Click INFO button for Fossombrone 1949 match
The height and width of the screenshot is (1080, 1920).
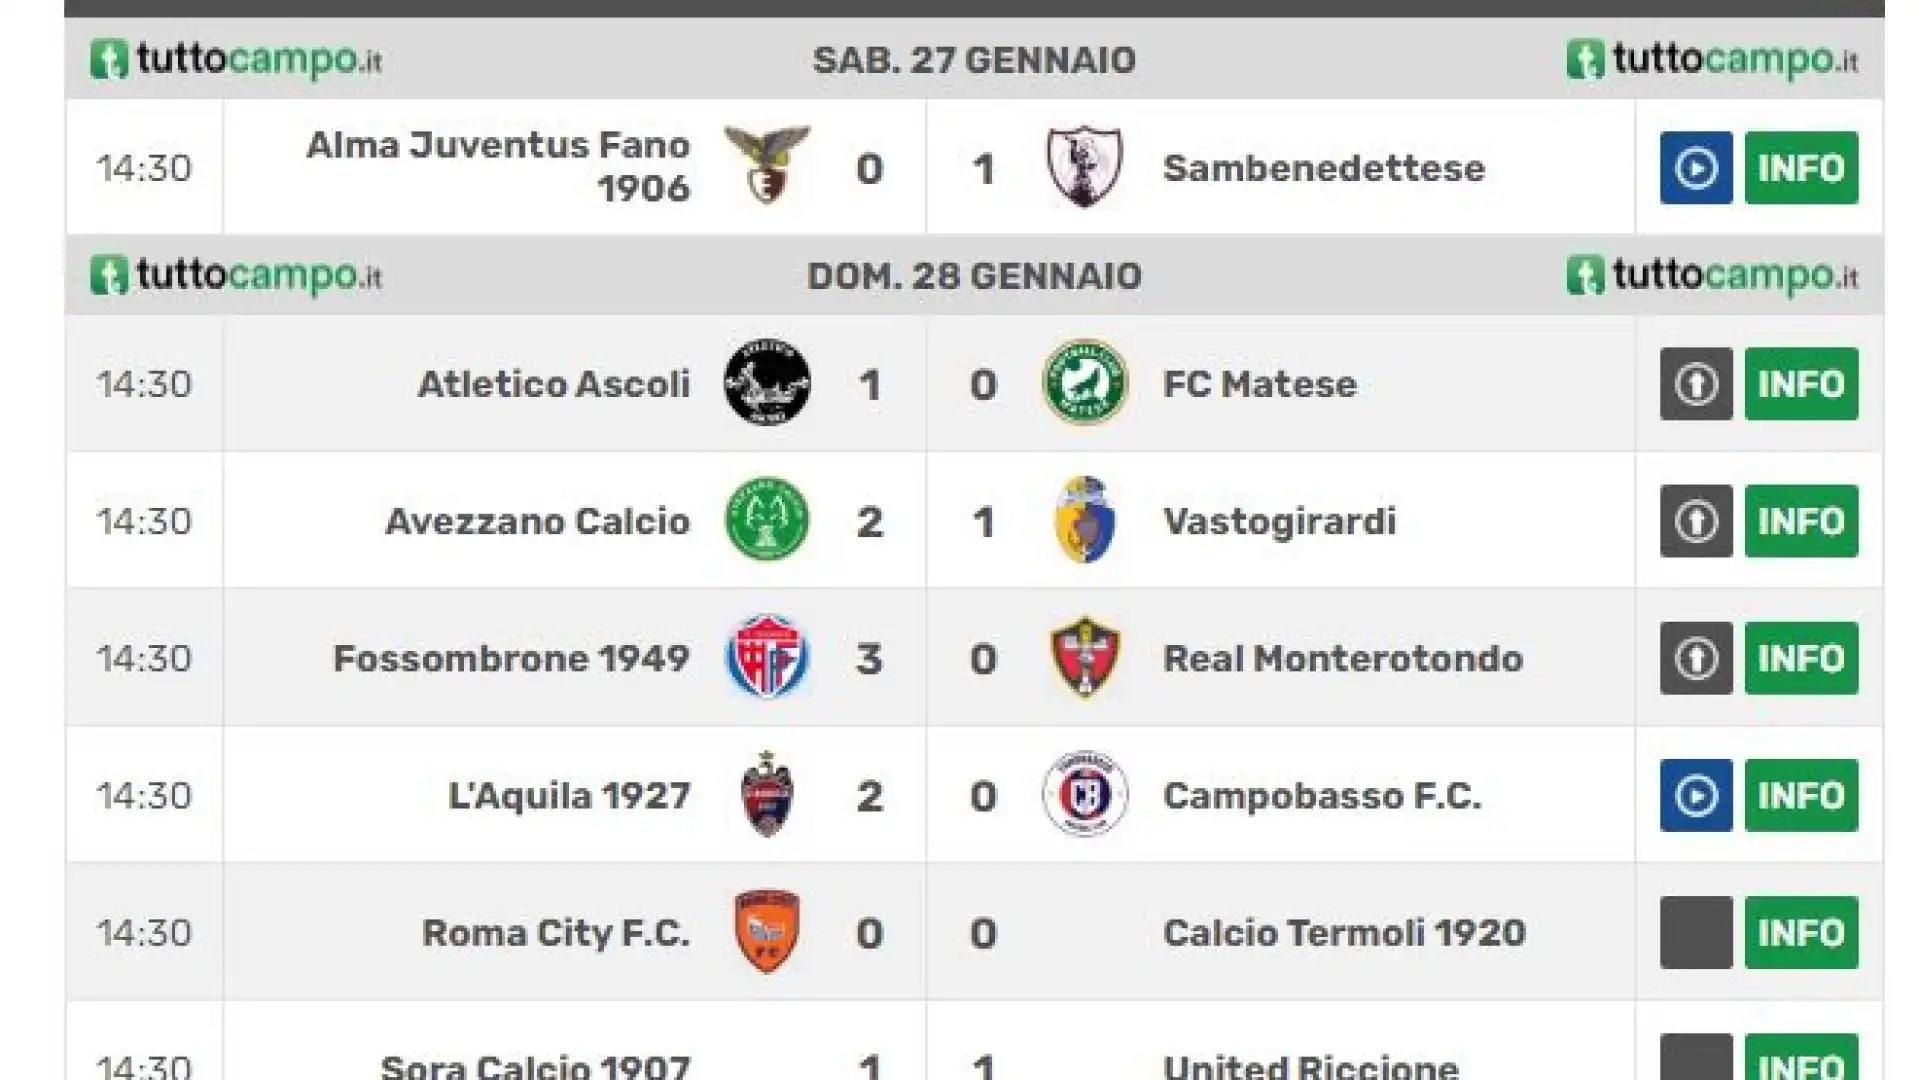pos(1801,658)
